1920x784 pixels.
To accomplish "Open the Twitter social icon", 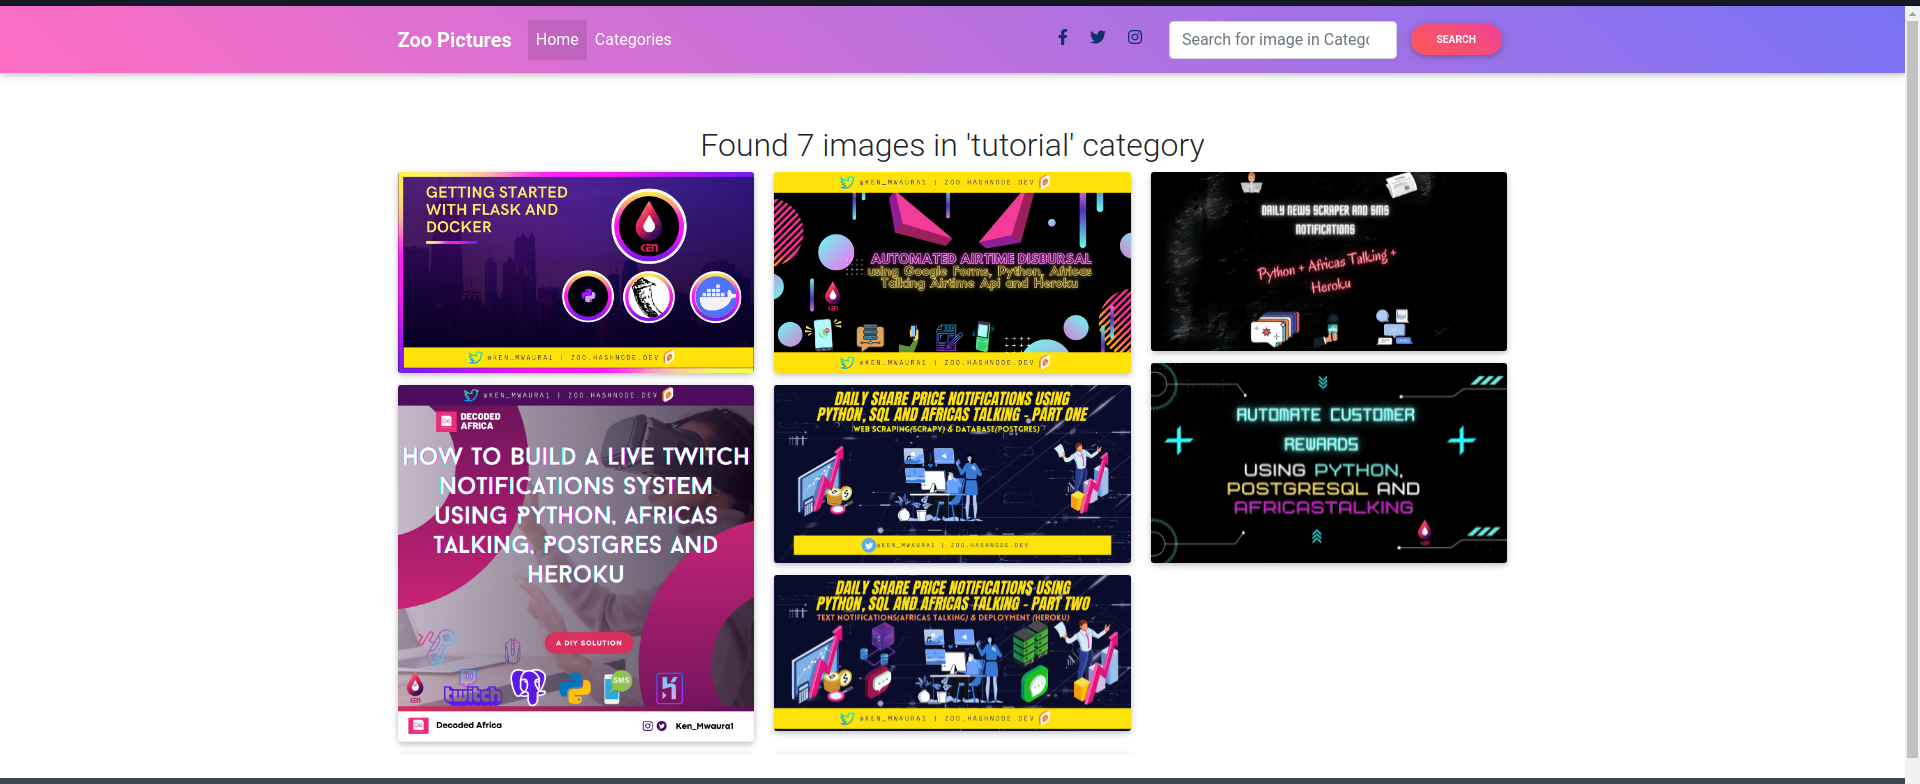I will (1098, 38).
